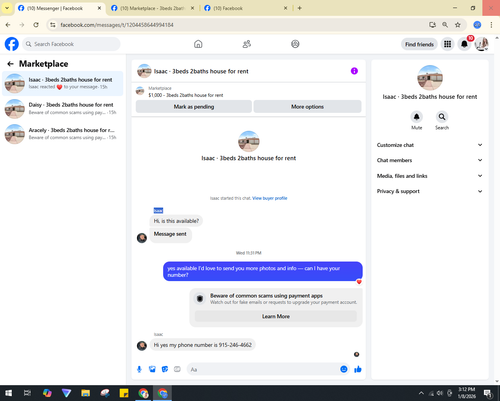Viewport: 500px width, 401px height.
Task: Click Isaac's avatar beside phone number message
Action: point(142,346)
